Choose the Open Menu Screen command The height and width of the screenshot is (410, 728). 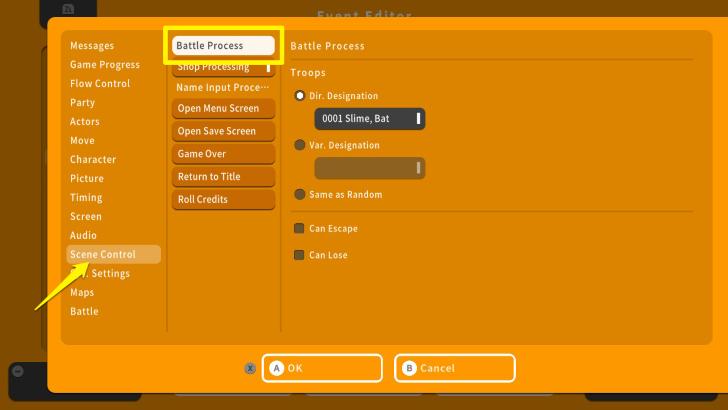click(223, 108)
